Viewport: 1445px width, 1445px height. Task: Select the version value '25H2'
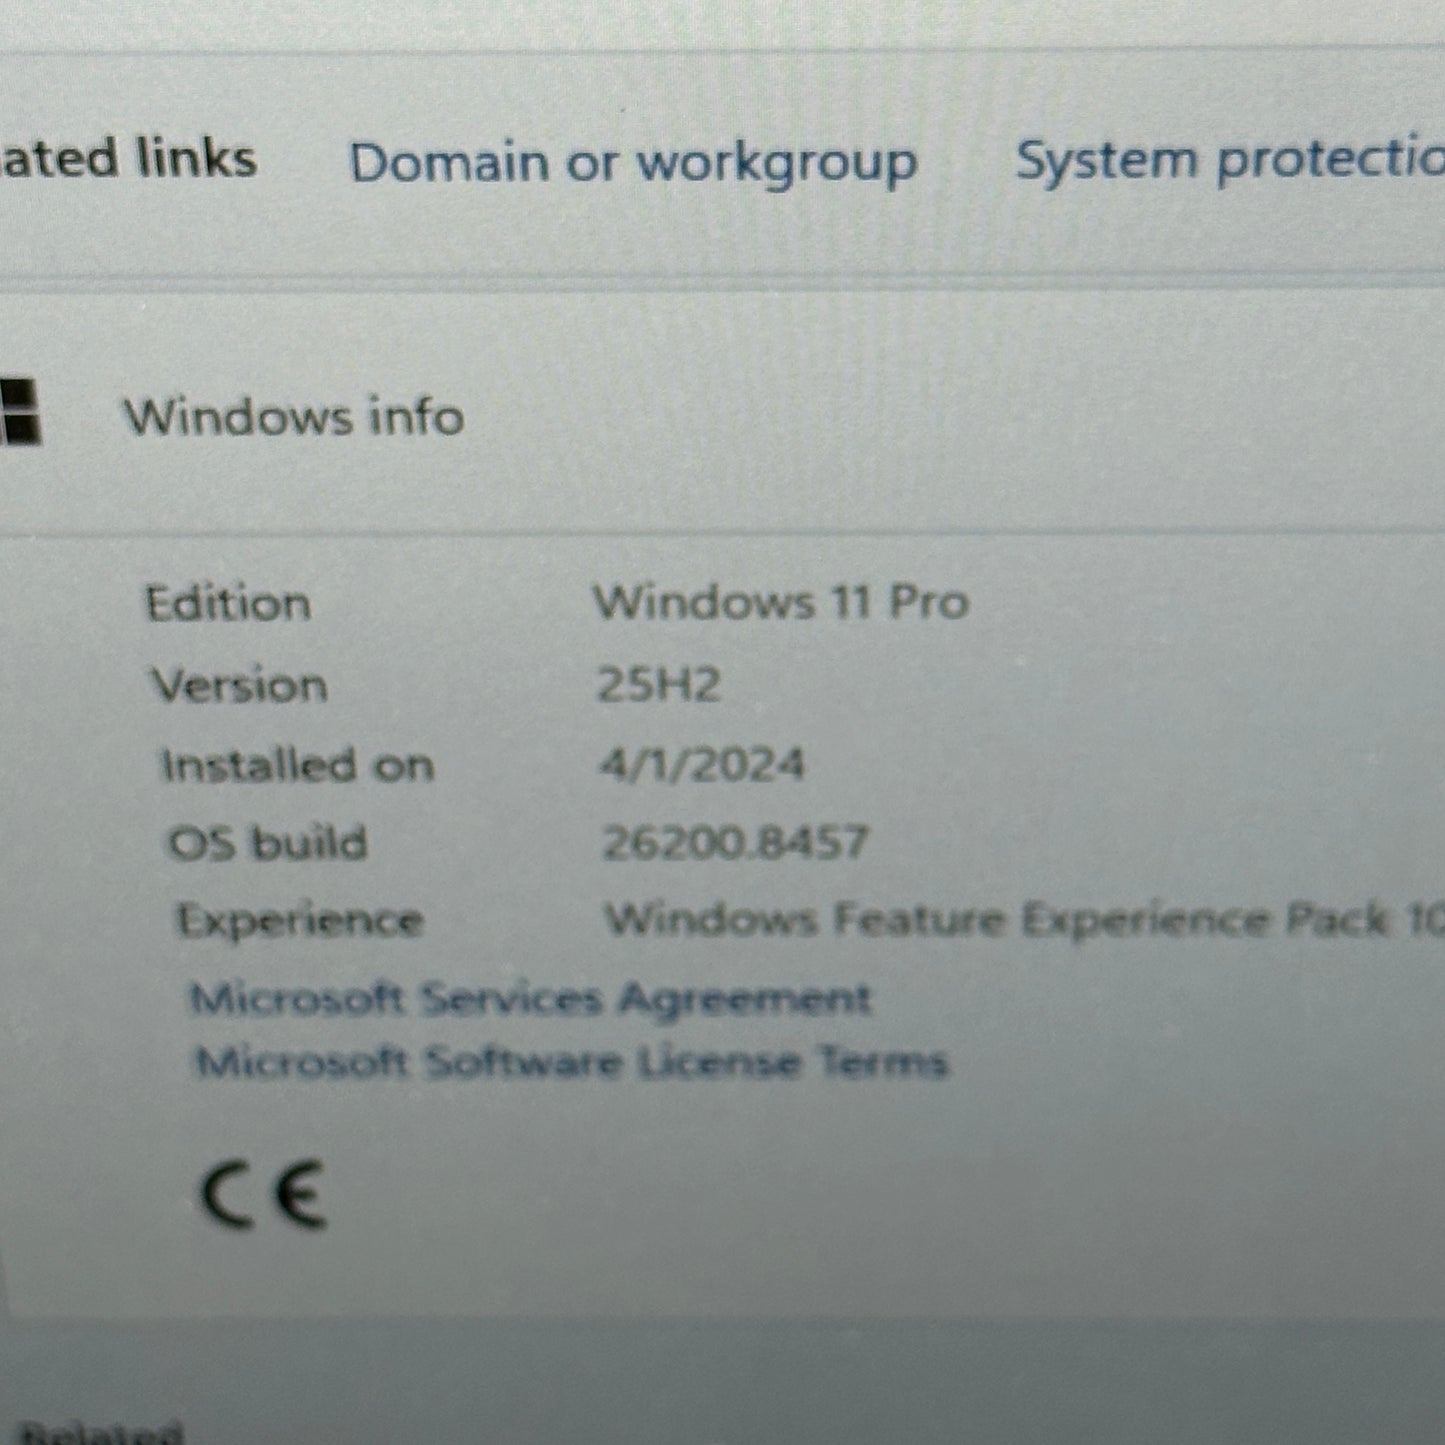click(x=659, y=685)
